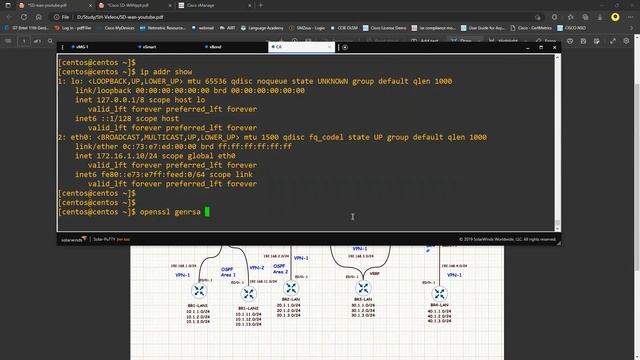Close the CA session tab
This screenshot has height=360, width=640.
coord(330,47)
